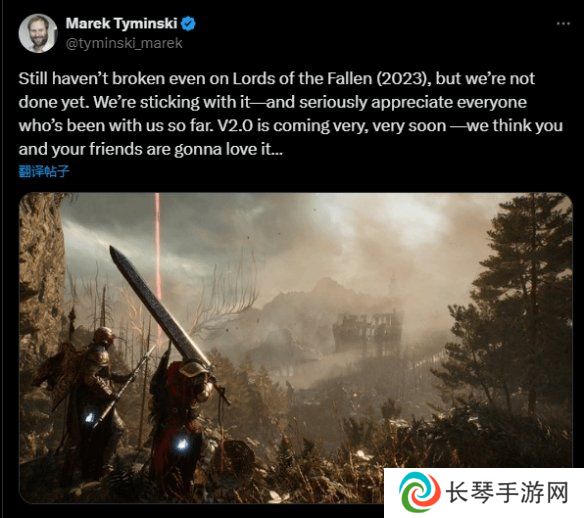Click the tweet's first line "Still haven't broken even"
This screenshot has height=518, width=584.
112,79
